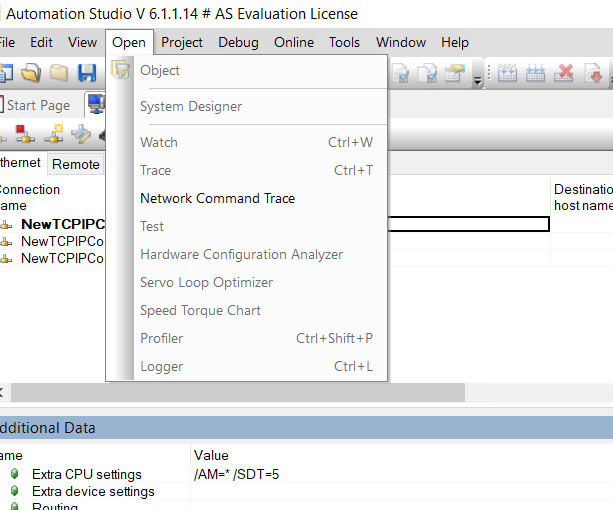This screenshot has height=510, width=613.
Task: Switch to the Ethernet tab
Action: 20,163
